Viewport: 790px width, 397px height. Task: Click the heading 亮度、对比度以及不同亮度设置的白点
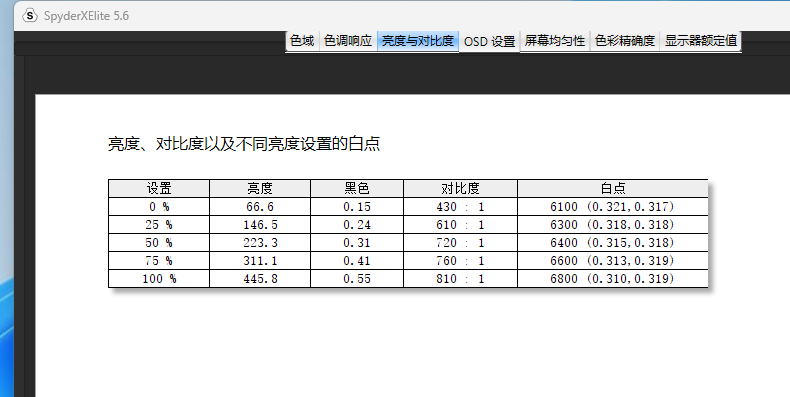pyautogui.click(x=244, y=144)
